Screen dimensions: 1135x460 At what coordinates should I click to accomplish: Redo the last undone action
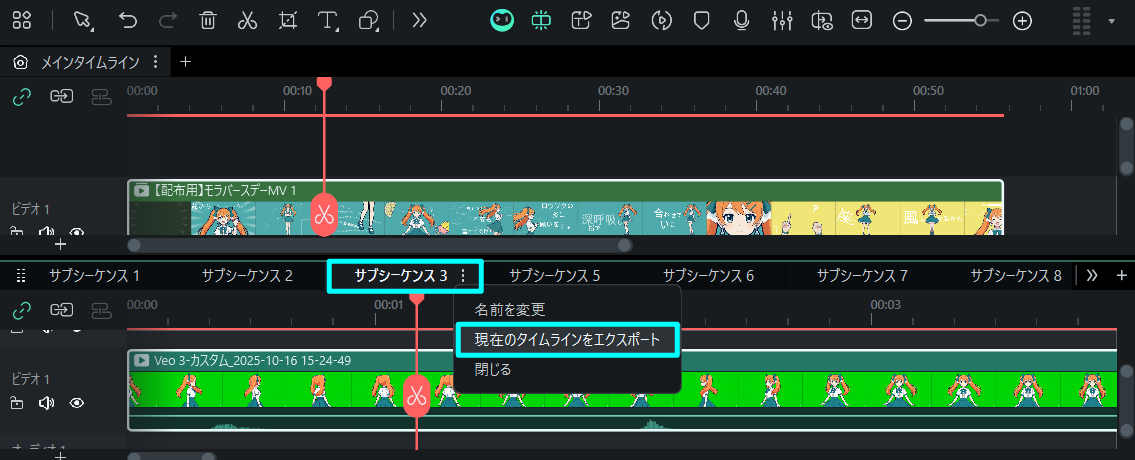coord(167,20)
